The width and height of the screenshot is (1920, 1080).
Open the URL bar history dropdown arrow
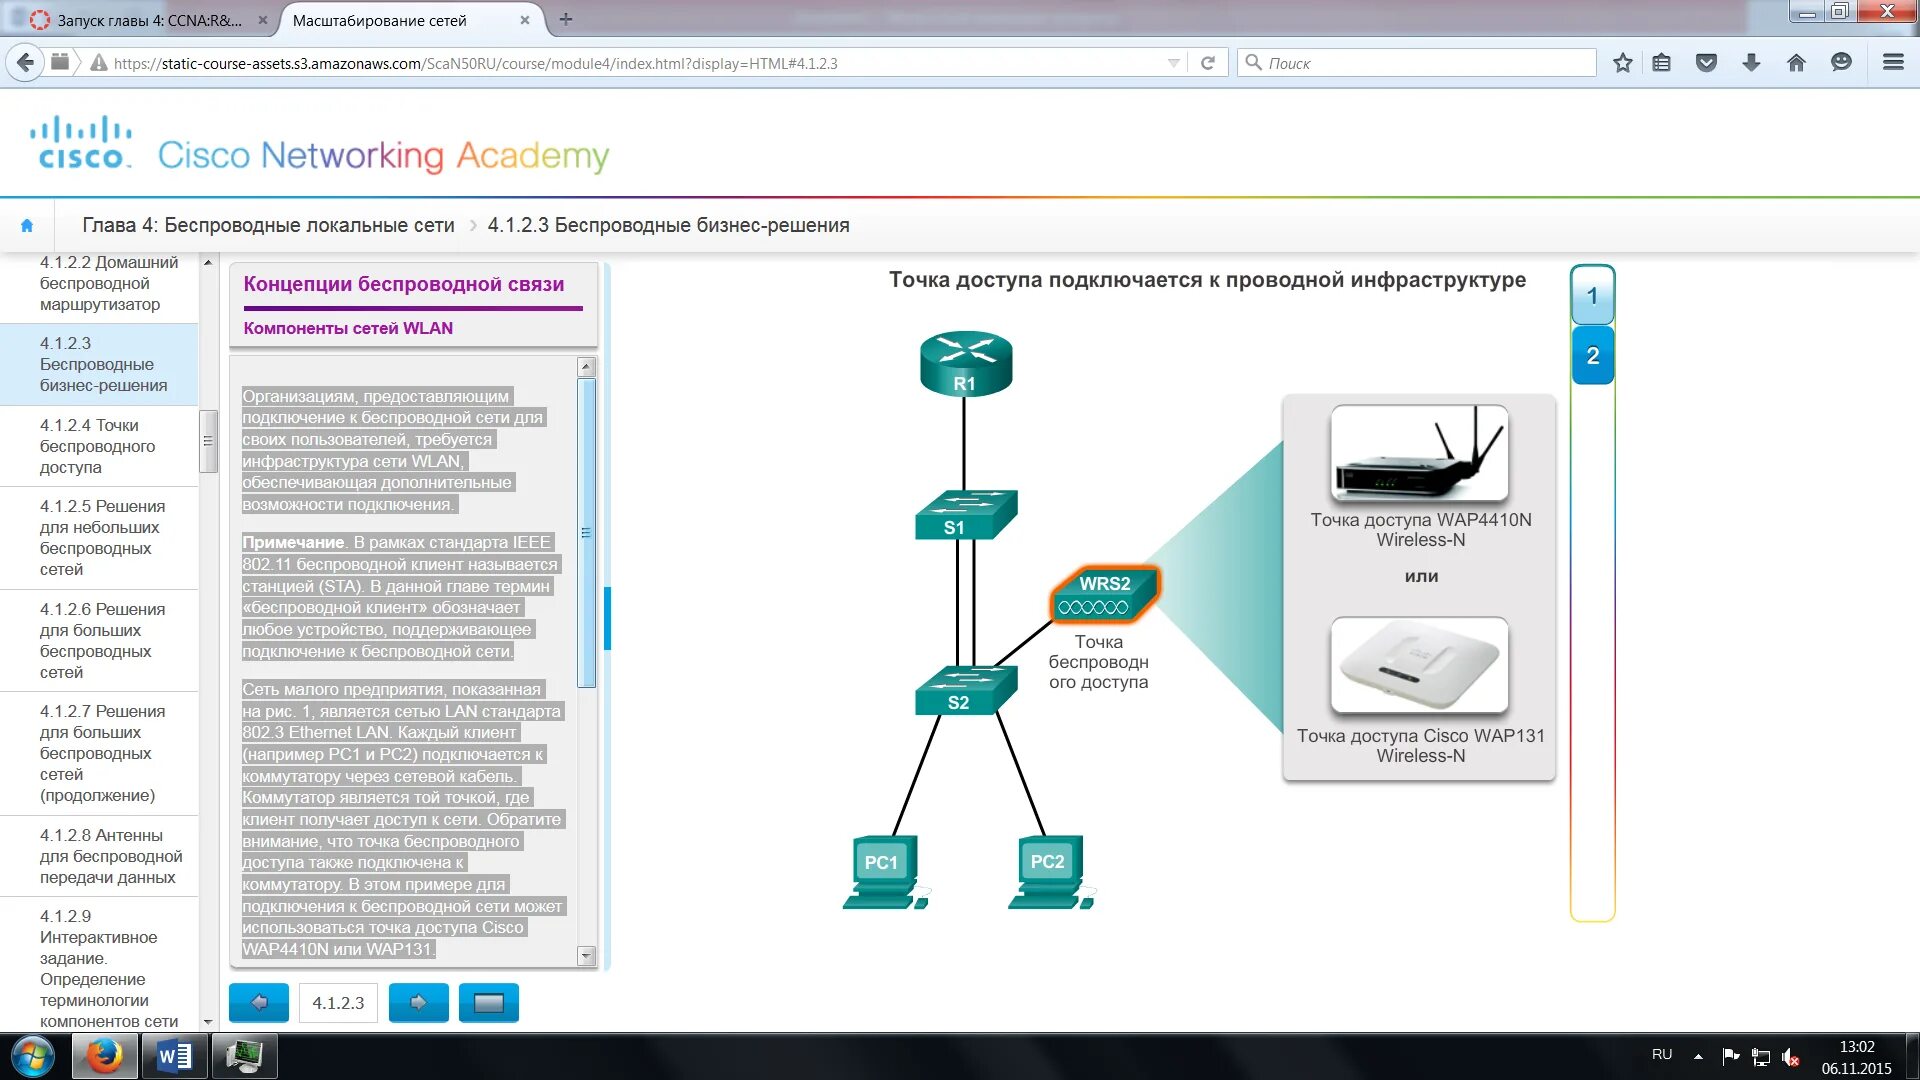[1173, 63]
